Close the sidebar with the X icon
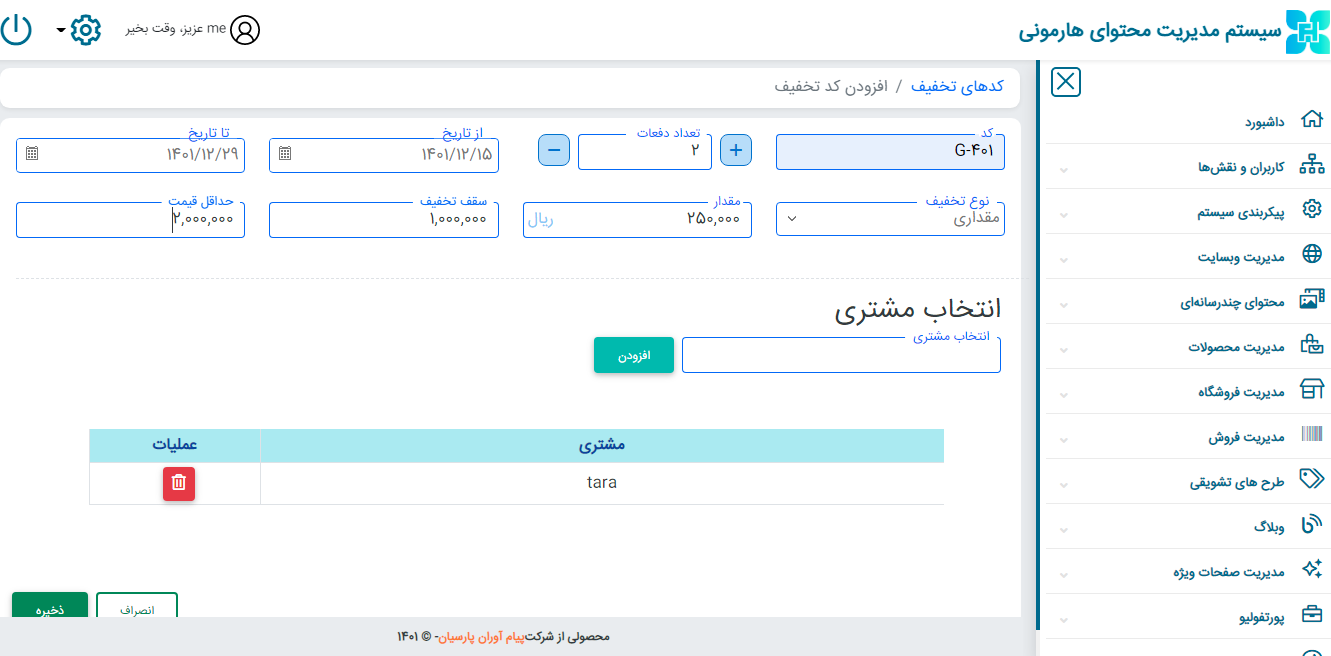 [1066, 82]
